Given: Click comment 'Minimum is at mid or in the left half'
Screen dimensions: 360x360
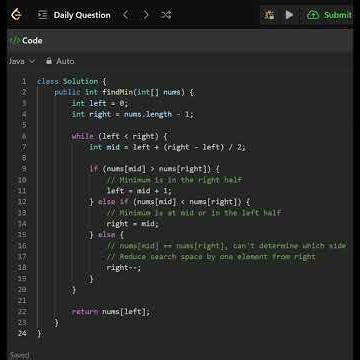Looking at the screenshot, I should (194, 213).
